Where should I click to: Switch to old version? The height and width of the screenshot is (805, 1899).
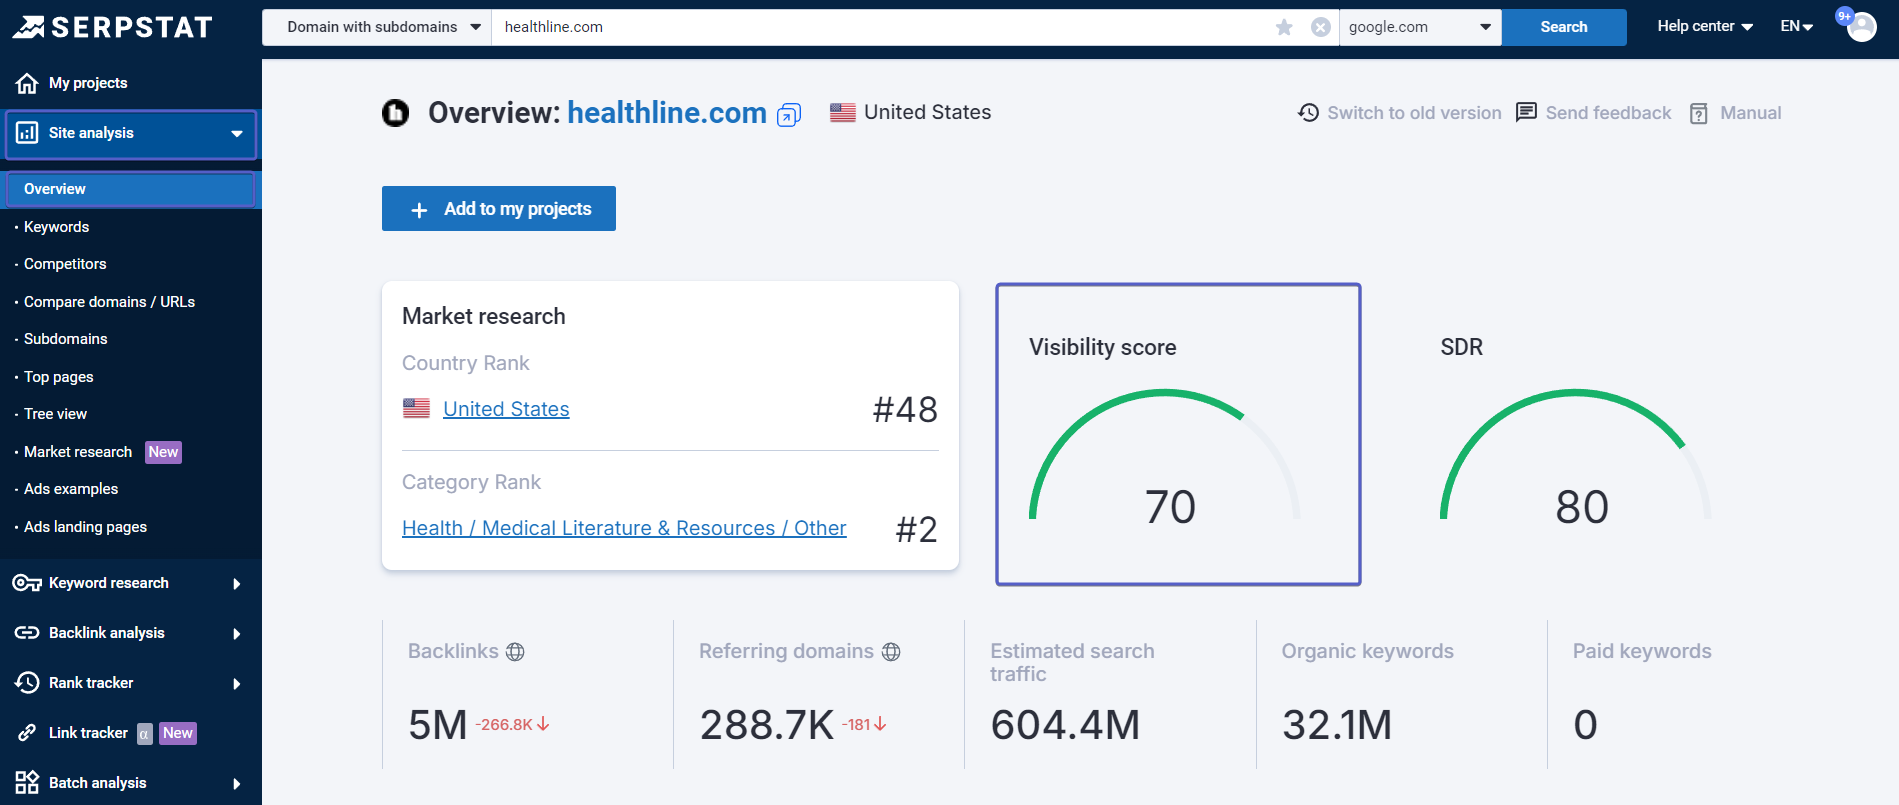tap(1400, 113)
